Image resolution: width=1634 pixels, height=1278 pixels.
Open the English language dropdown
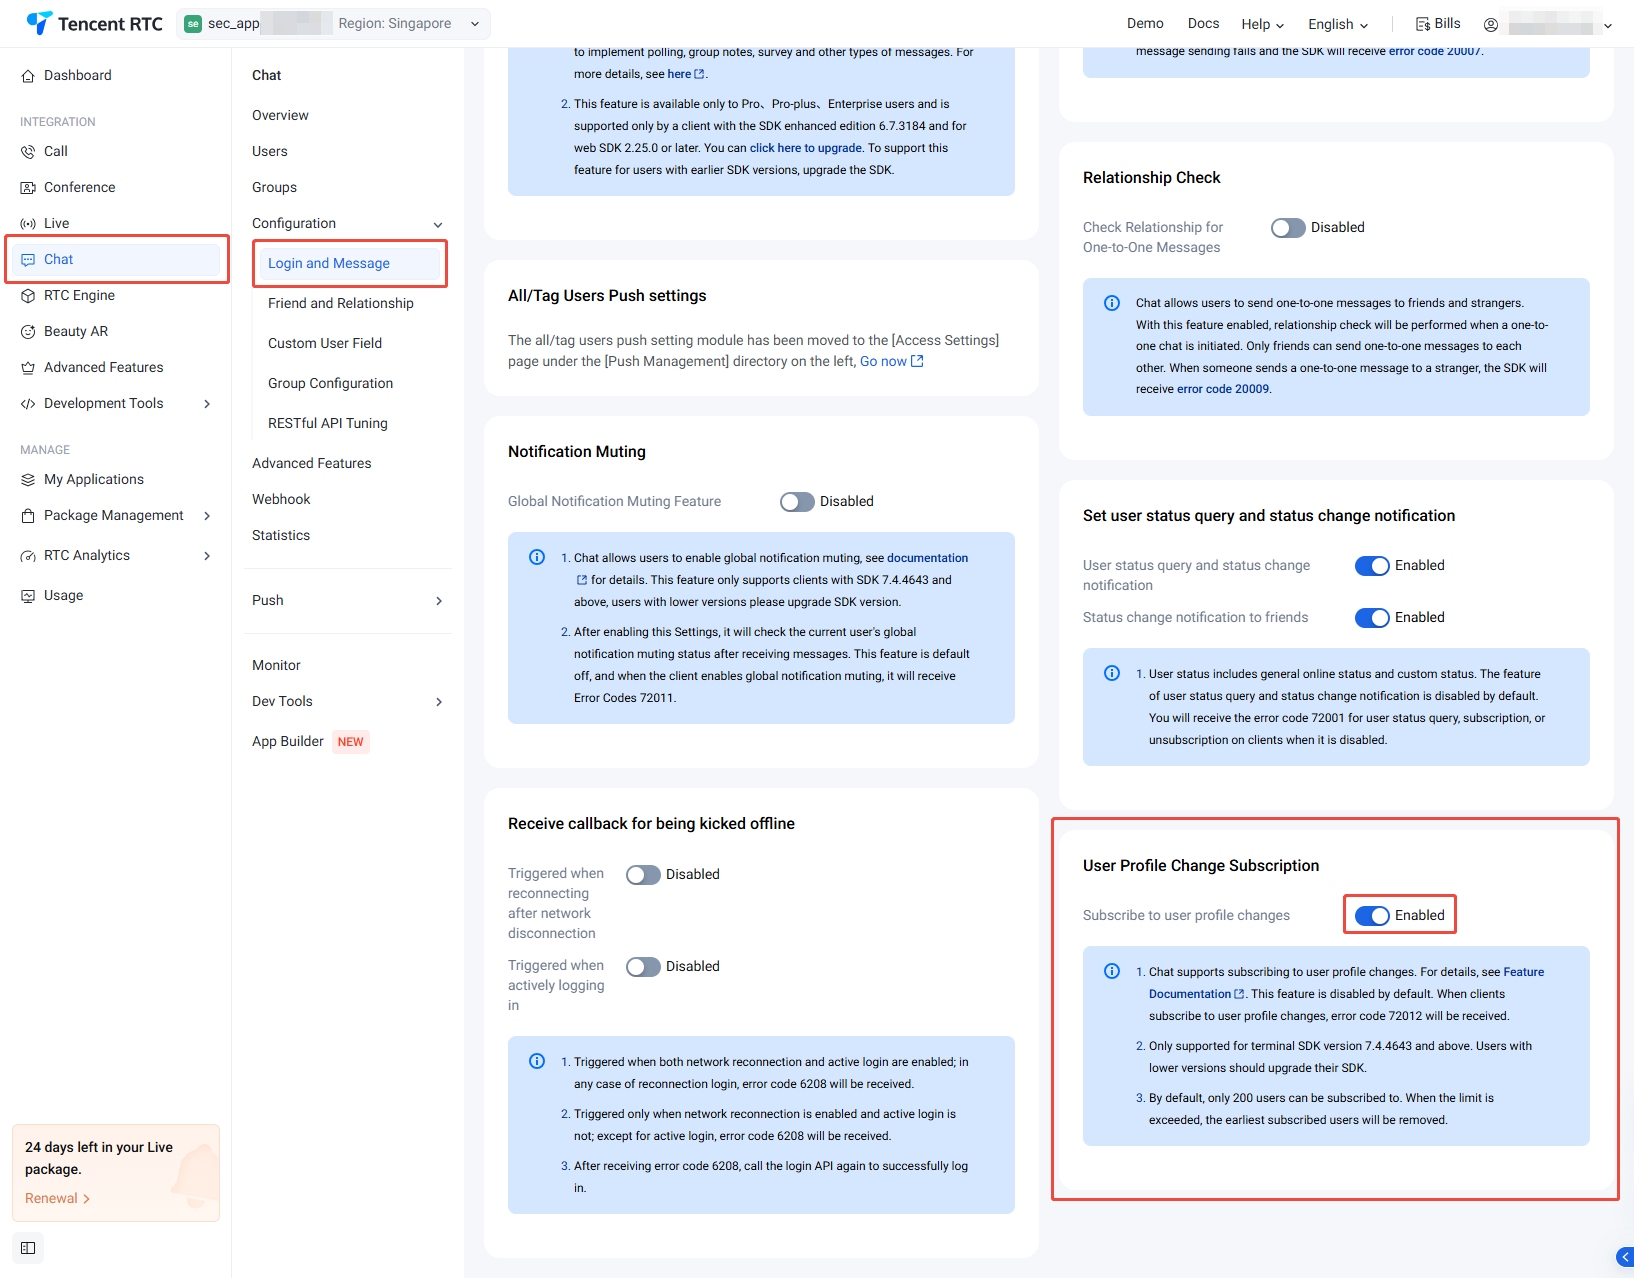(1337, 24)
